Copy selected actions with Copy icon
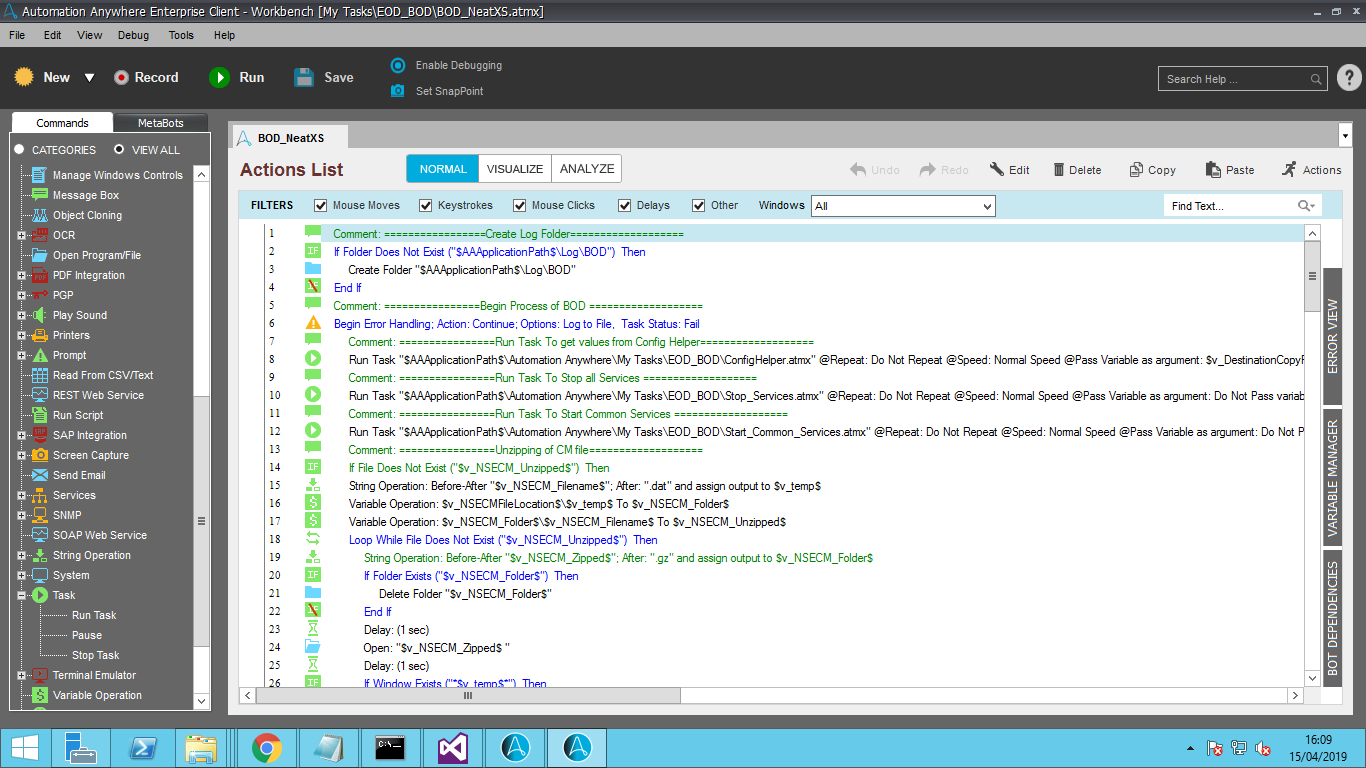The height and width of the screenshot is (768, 1366). pos(1137,170)
